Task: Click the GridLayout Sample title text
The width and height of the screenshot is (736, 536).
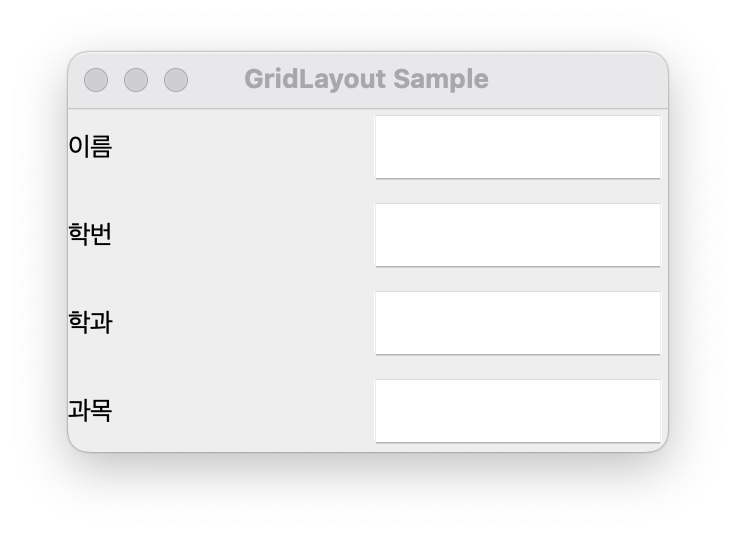Action: pos(367,79)
